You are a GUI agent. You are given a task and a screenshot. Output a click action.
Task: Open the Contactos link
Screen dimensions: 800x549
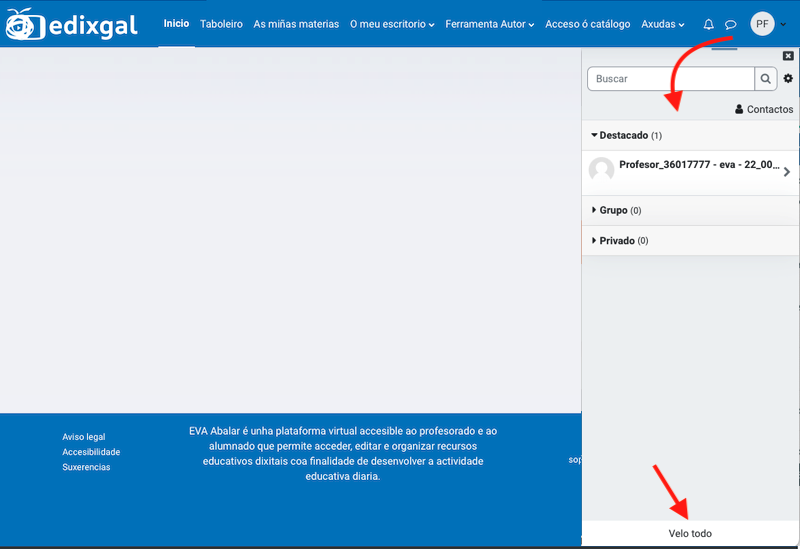coord(764,109)
